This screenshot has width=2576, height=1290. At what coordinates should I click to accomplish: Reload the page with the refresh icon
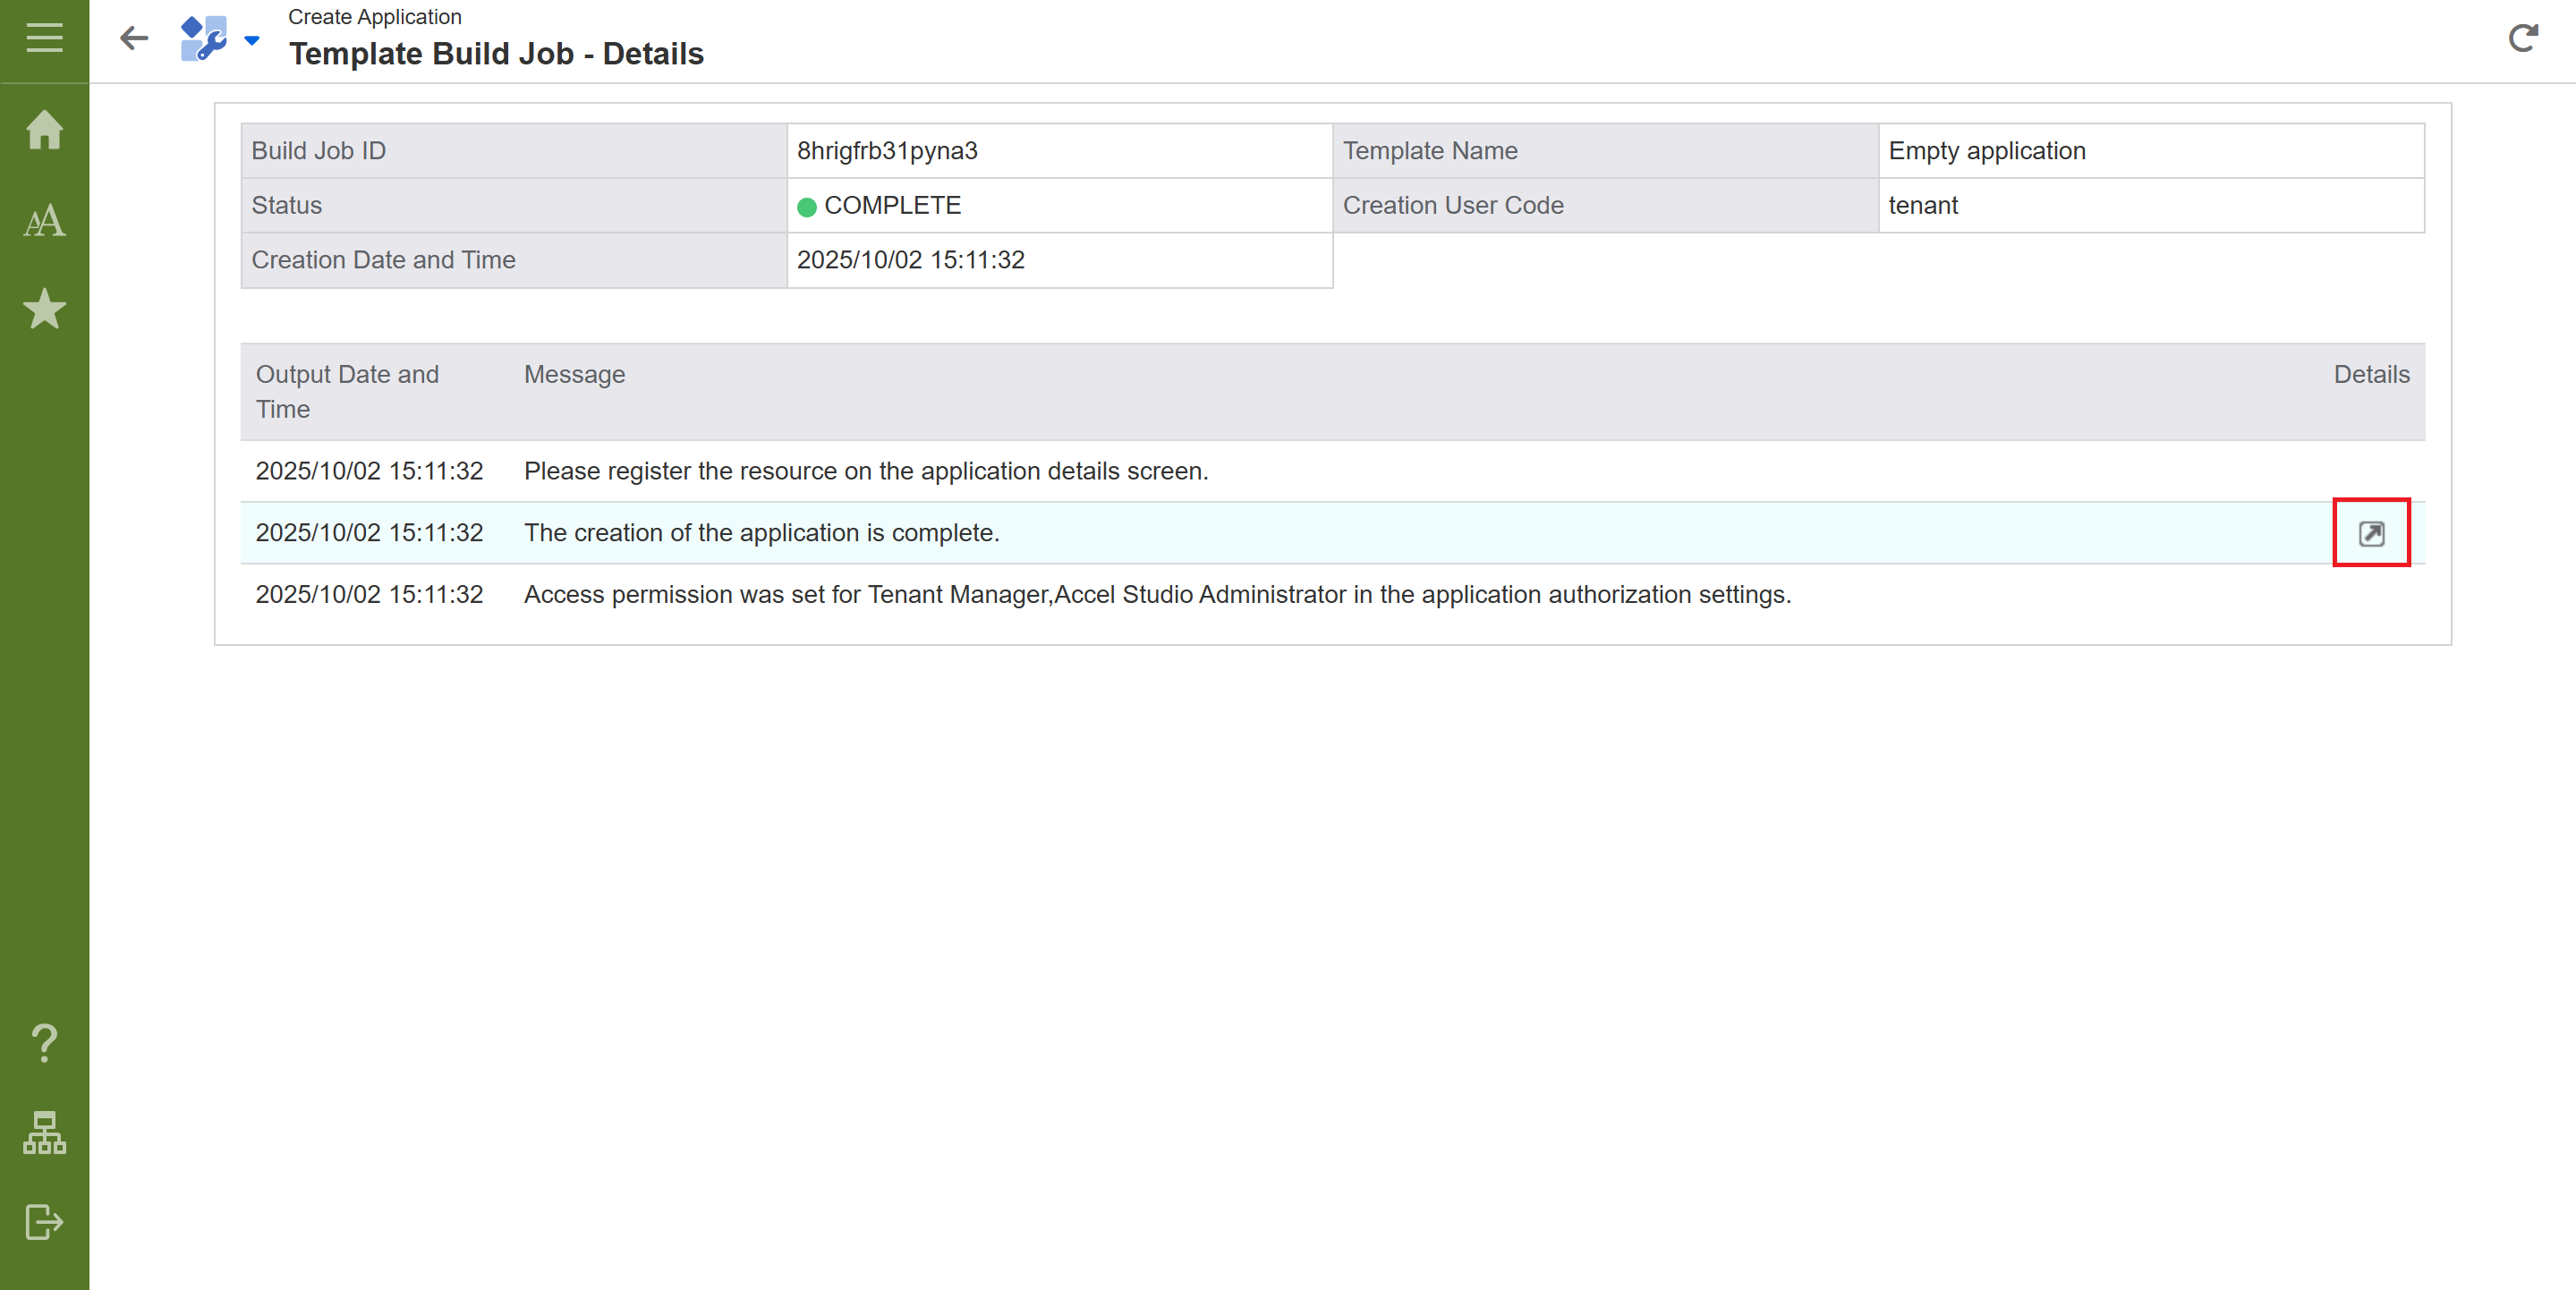2523,39
